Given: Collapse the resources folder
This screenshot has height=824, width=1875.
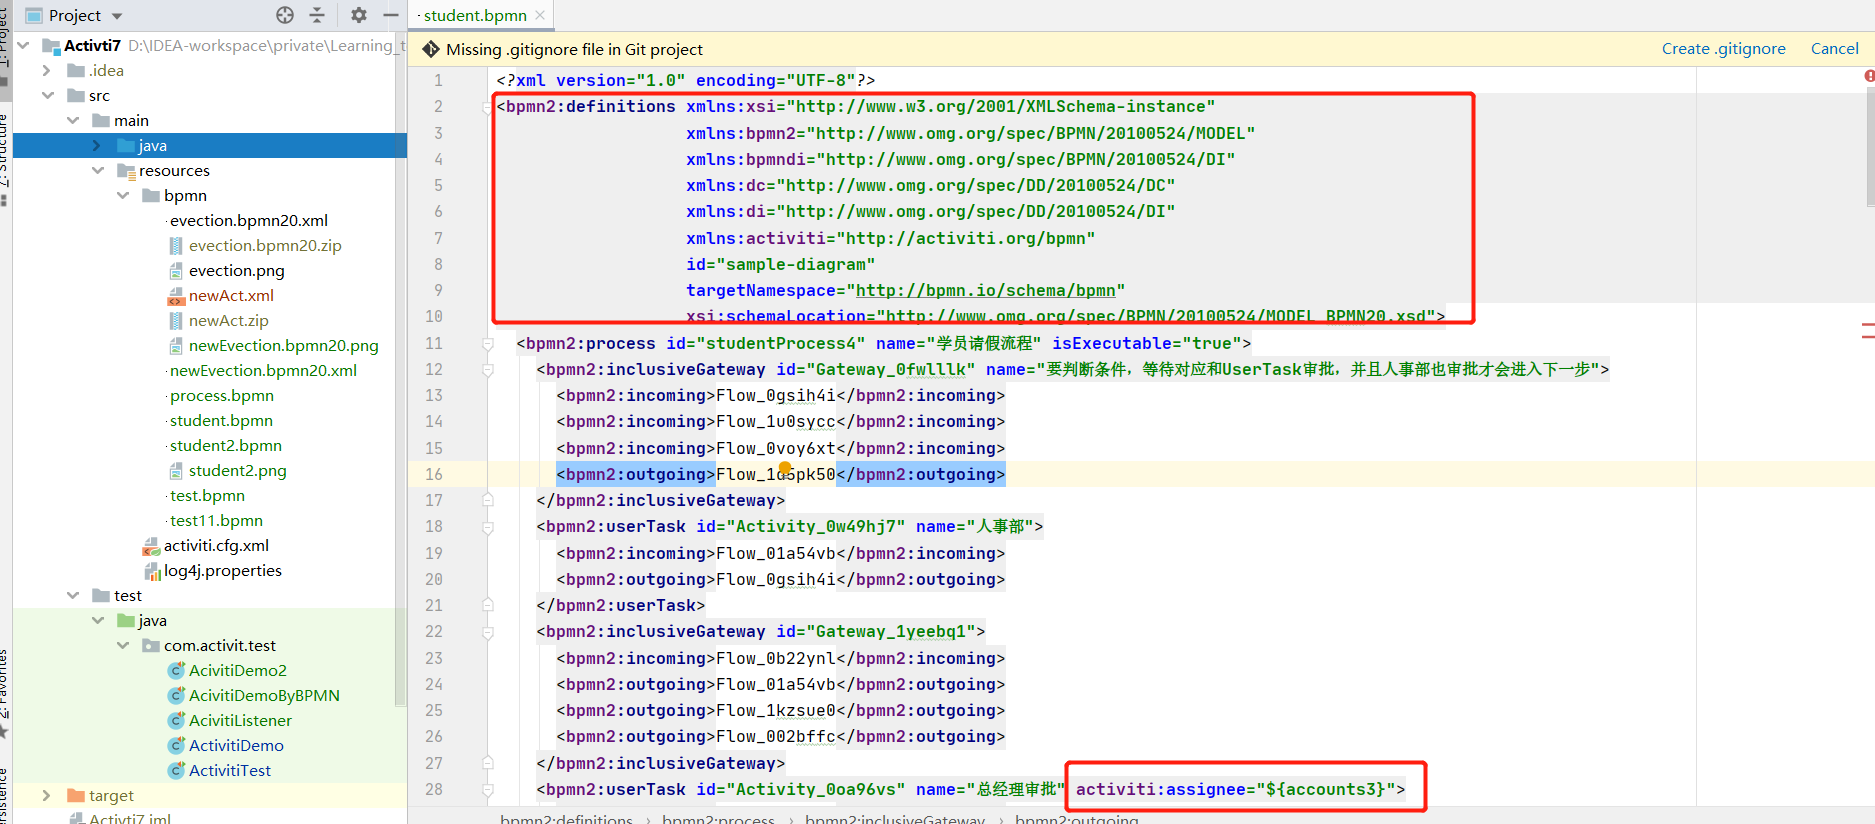Looking at the screenshot, I should (x=97, y=170).
